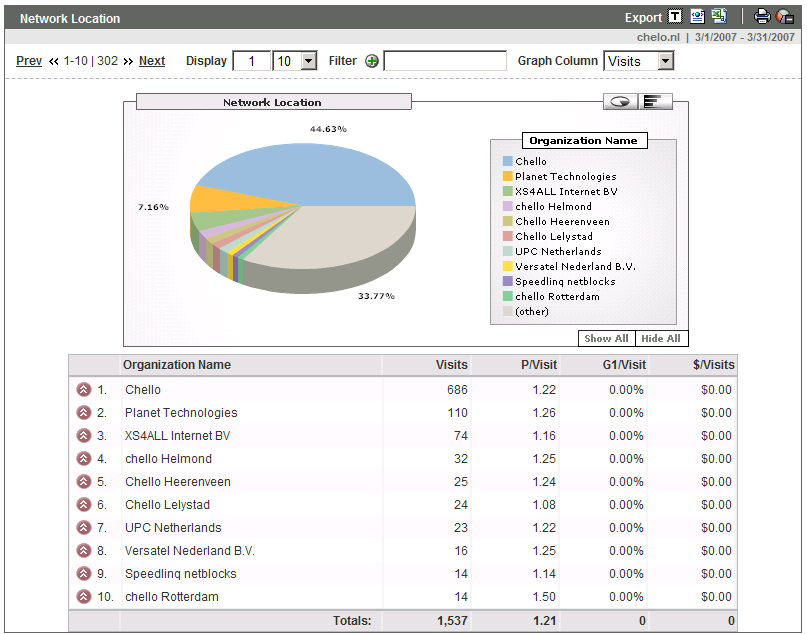This screenshot has height=634, width=807.
Task: Go to the Prev page of results
Action: click(x=29, y=61)
